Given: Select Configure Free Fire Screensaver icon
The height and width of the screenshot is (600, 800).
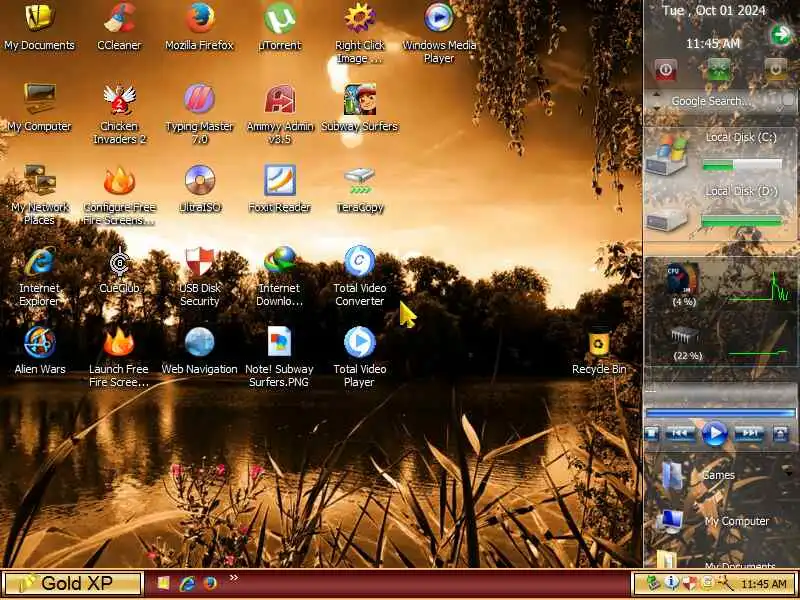Looking at the screenshot, I should tap(119, 194).
